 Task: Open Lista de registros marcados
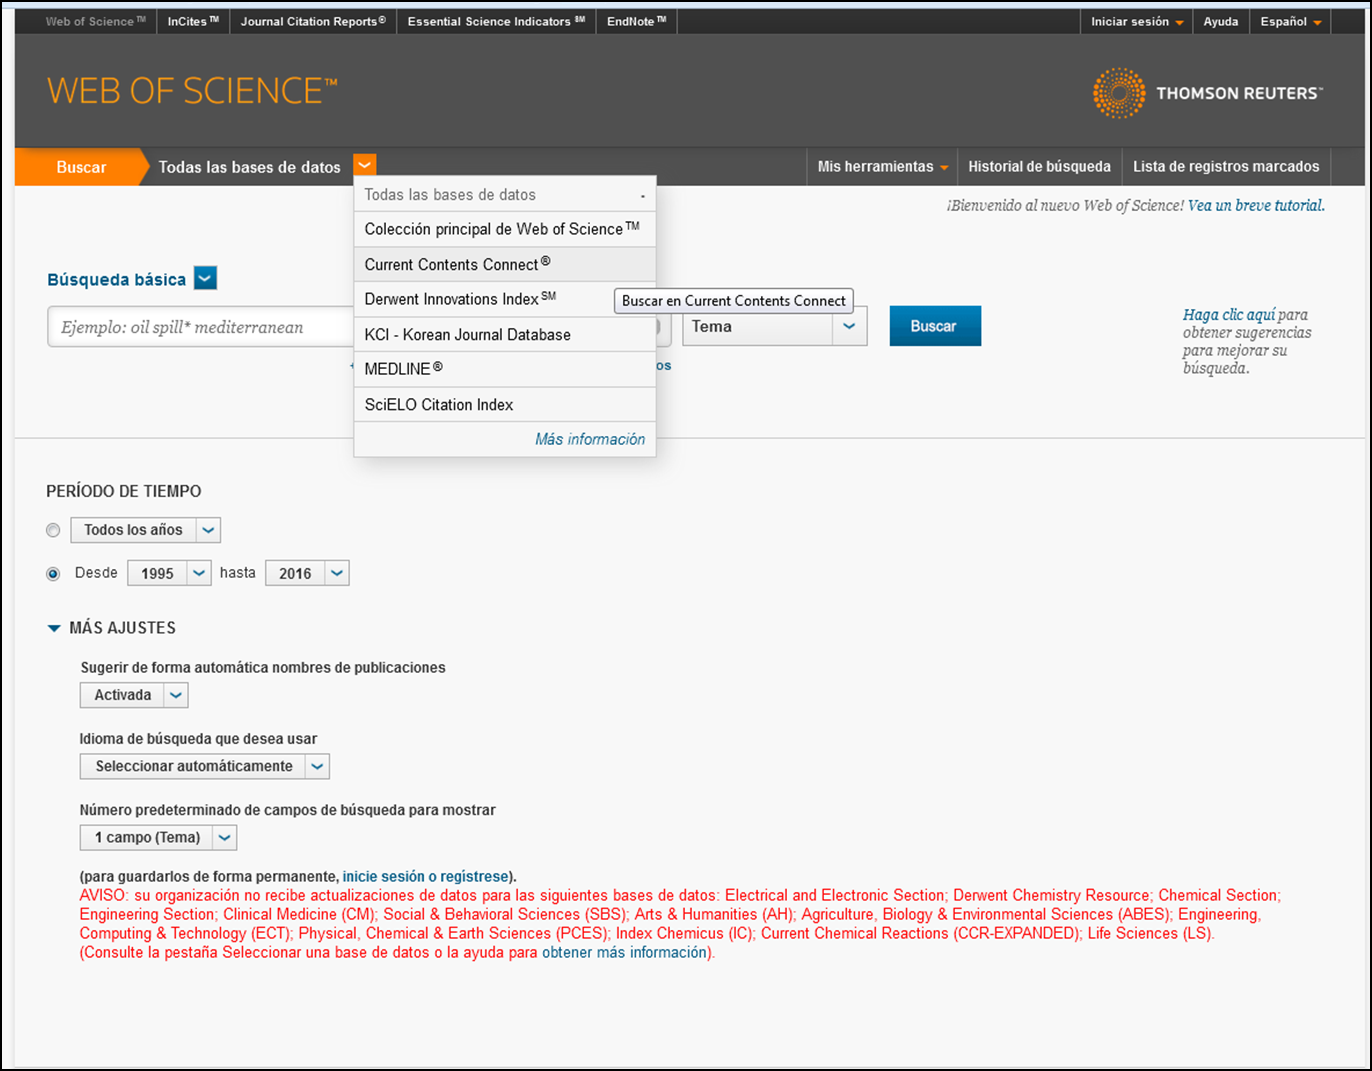click(x=1226, y=167)
